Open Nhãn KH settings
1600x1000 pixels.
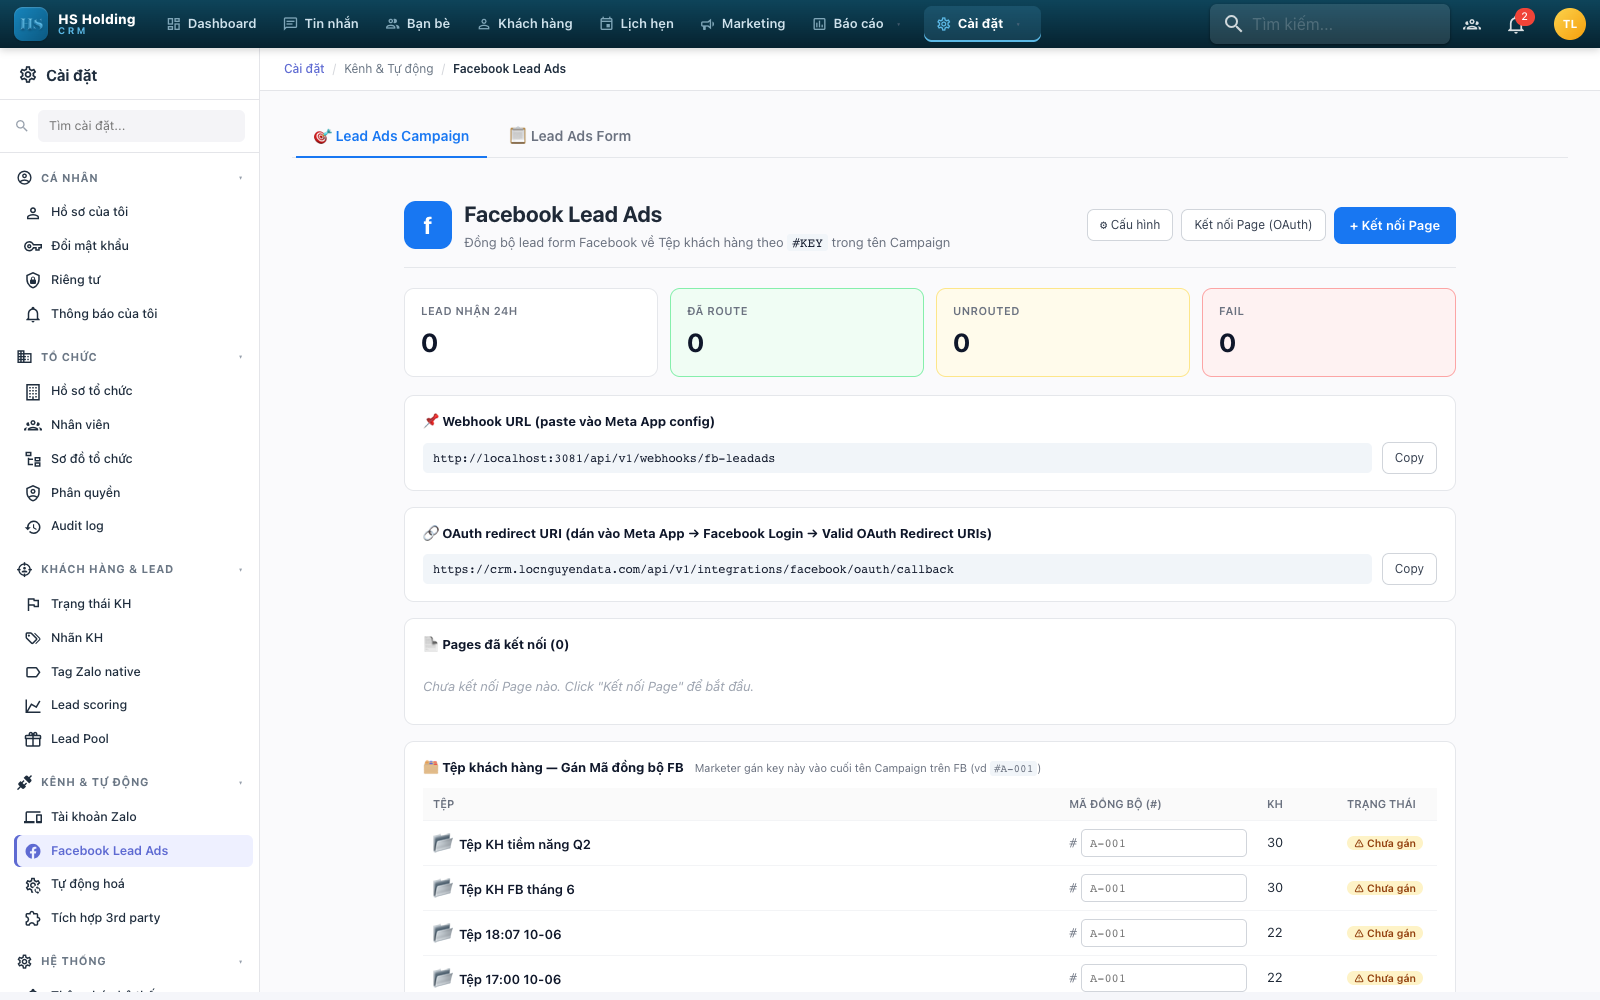click(x=133, y=638)
